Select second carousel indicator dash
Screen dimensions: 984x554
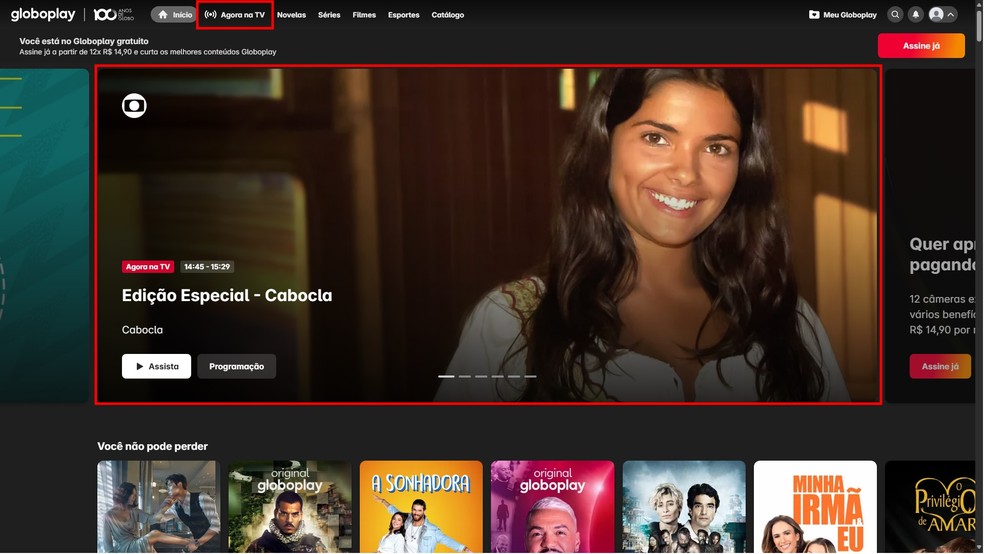(464, 376)
